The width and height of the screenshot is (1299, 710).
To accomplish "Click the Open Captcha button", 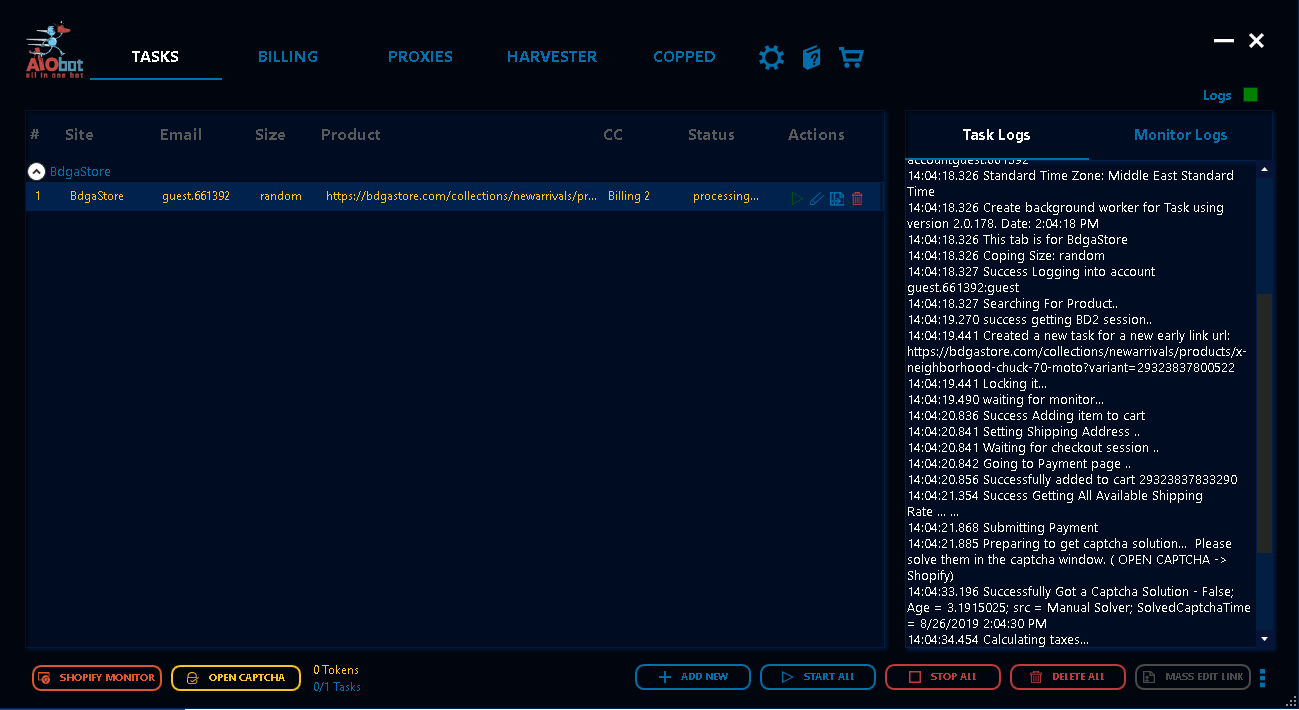I will click(236, 678).
